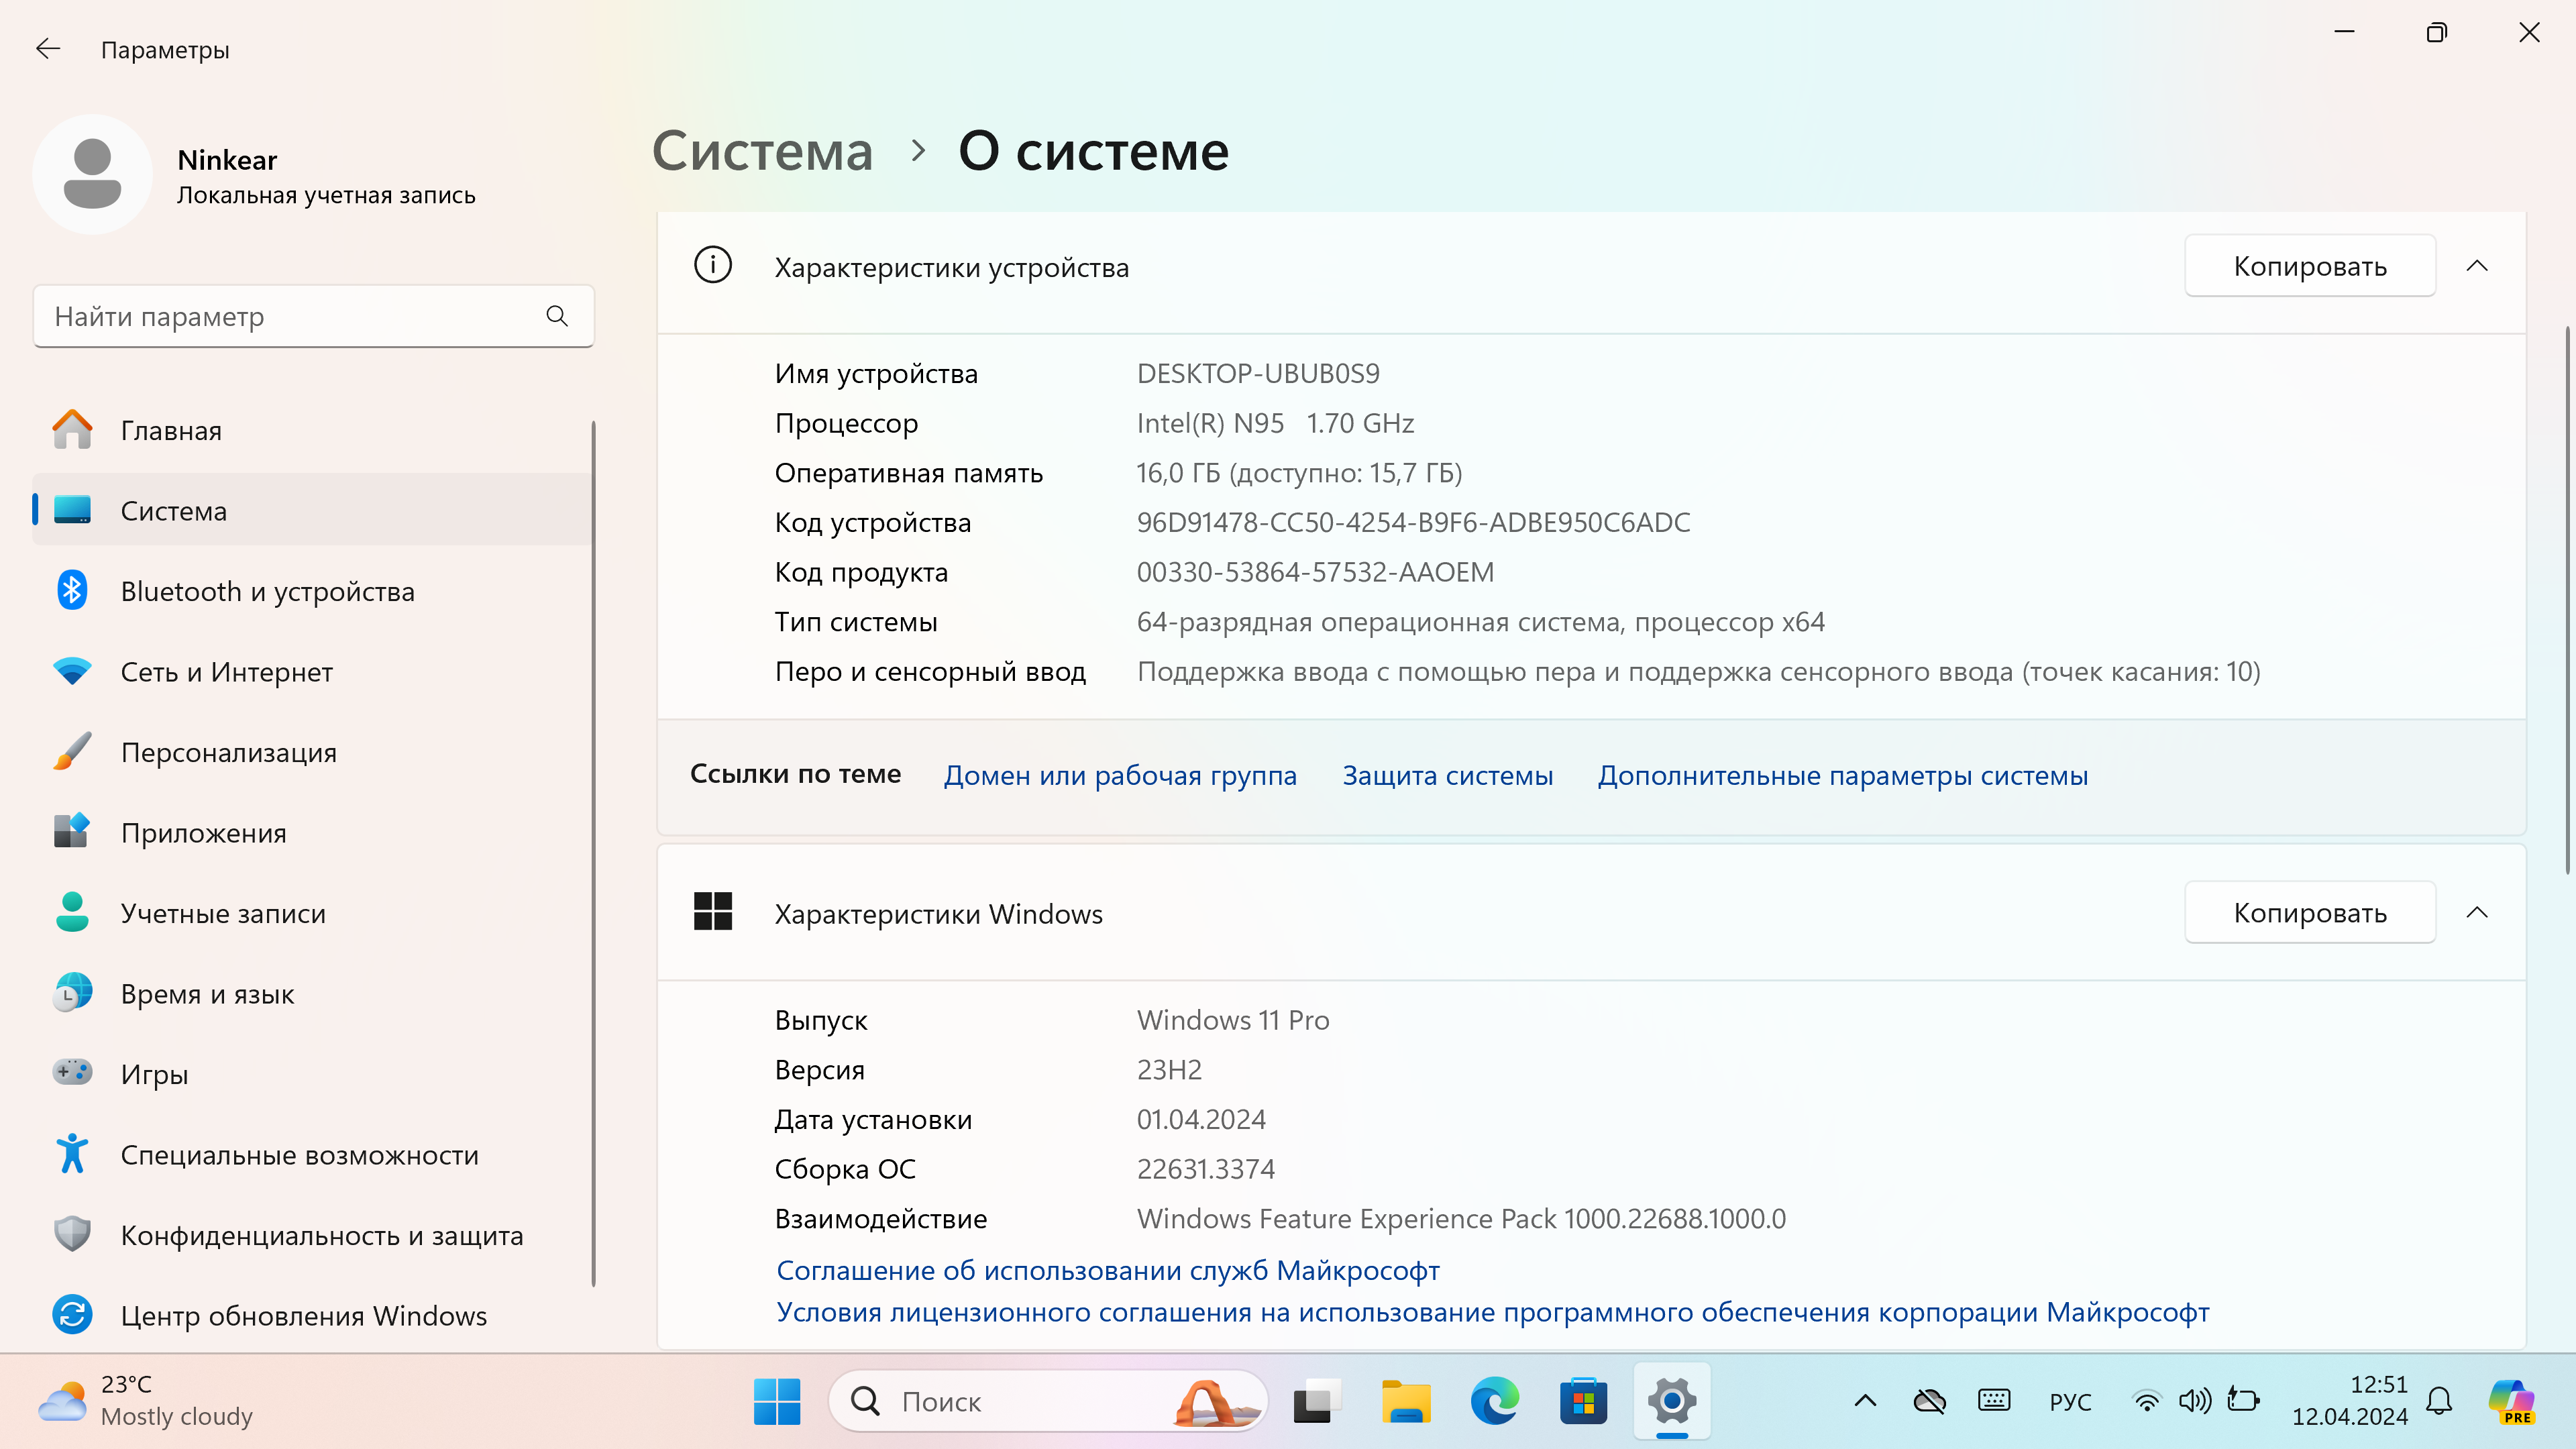Click the back arrow in Settings header
Image resolution: width=2576 pixels, height=1449 pixels.
point(47,49)
